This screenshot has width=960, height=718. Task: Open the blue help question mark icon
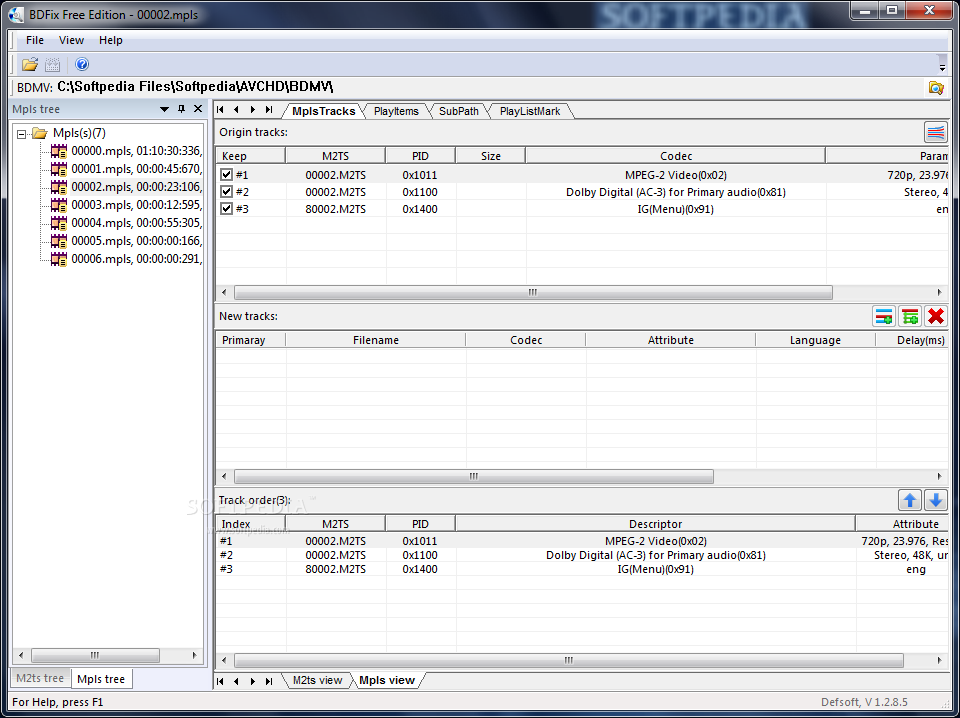pos(82,64)
